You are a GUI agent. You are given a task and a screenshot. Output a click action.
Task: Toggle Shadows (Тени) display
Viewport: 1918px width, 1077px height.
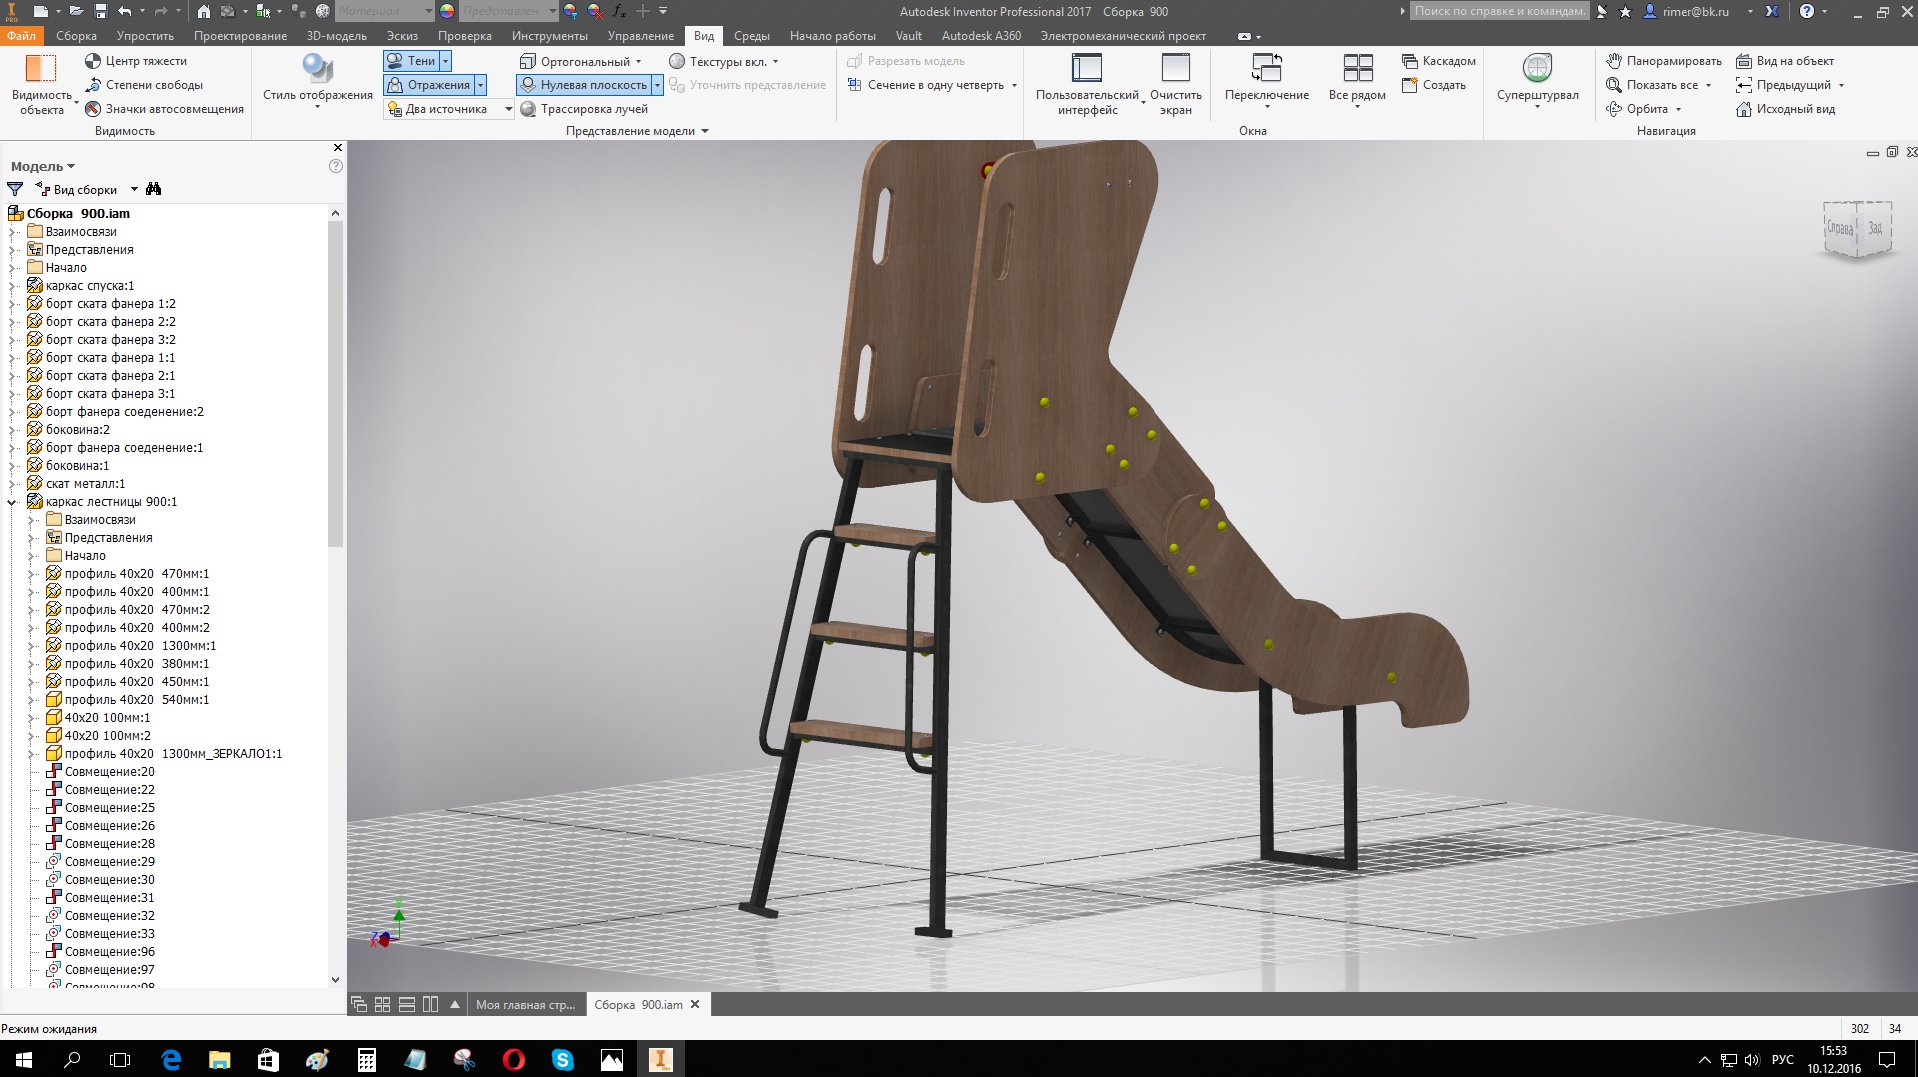tap(411, 61)
